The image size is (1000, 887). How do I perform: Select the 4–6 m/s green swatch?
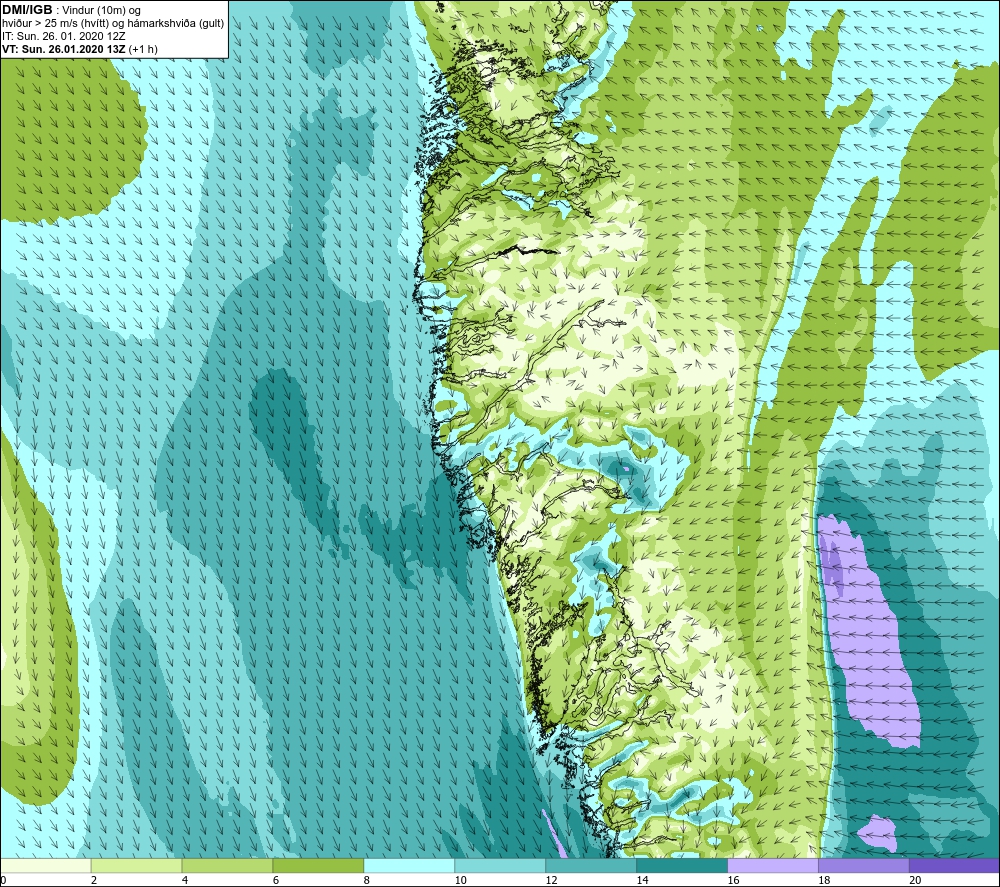(x=227, y=865)
